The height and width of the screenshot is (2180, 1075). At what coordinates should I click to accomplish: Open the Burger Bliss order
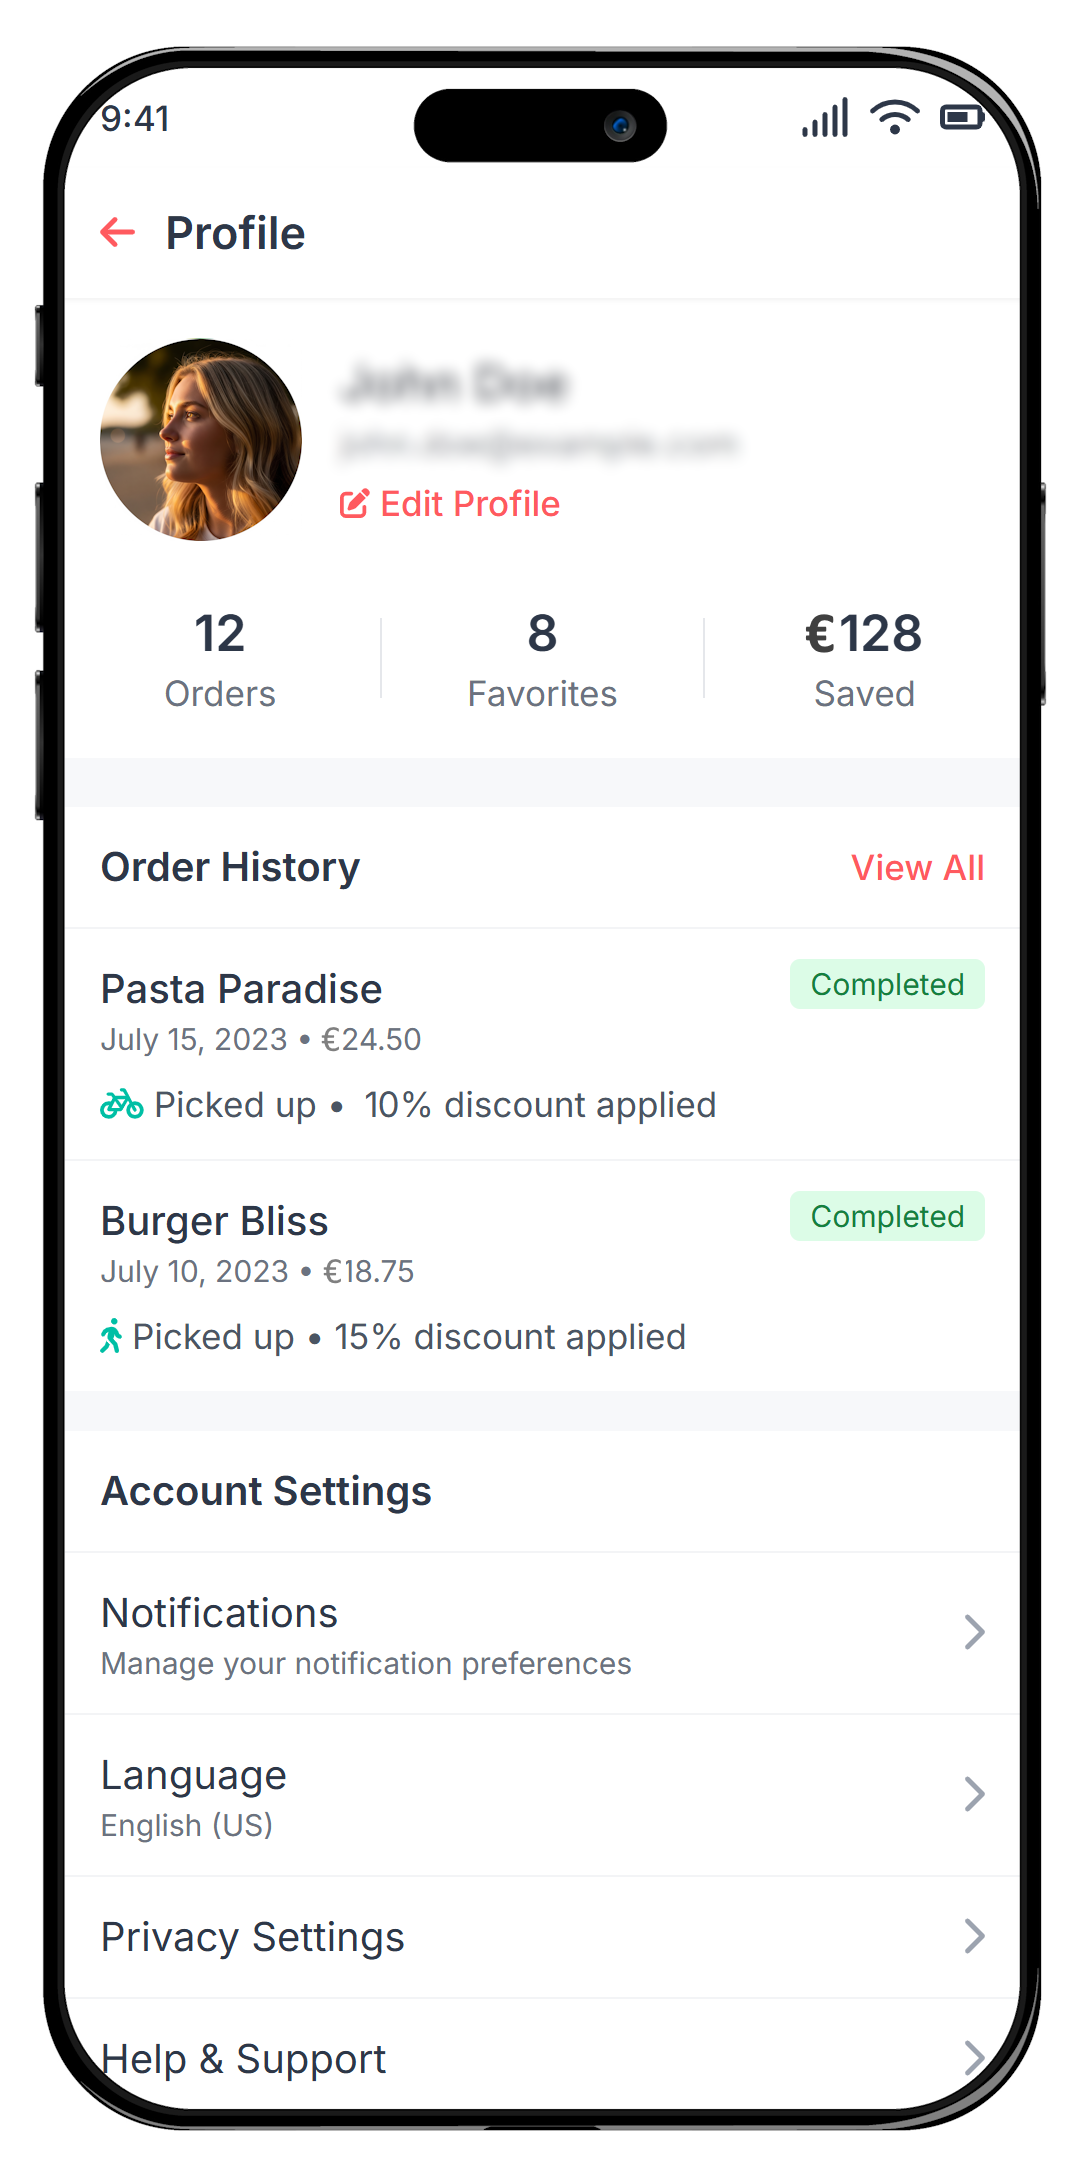(x=215, y=1222)
